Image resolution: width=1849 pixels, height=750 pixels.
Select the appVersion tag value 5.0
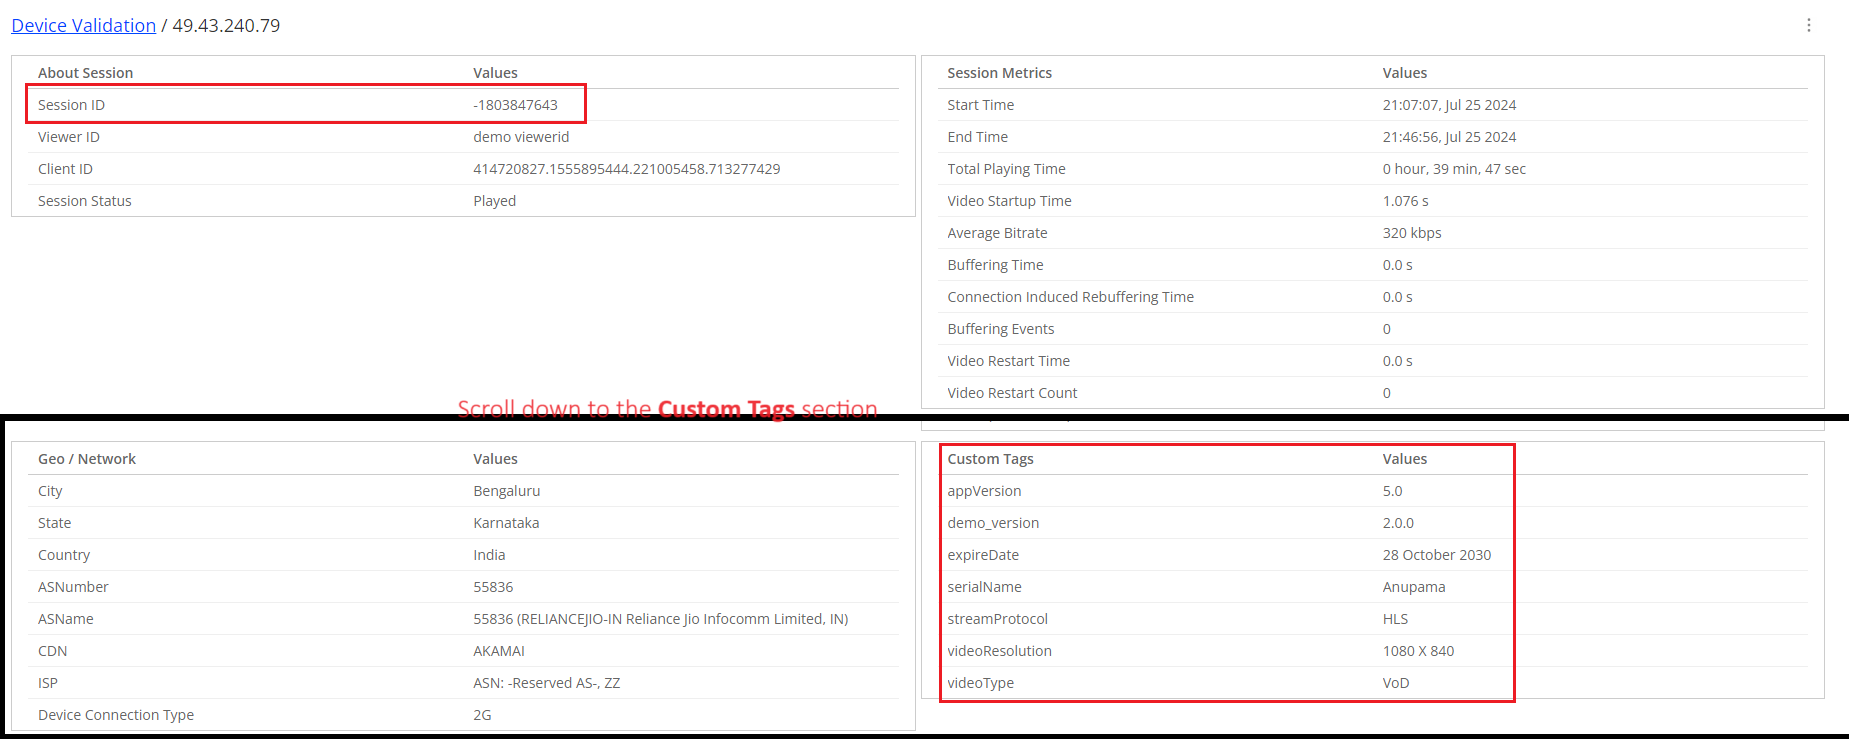[x=1392, y=491]
